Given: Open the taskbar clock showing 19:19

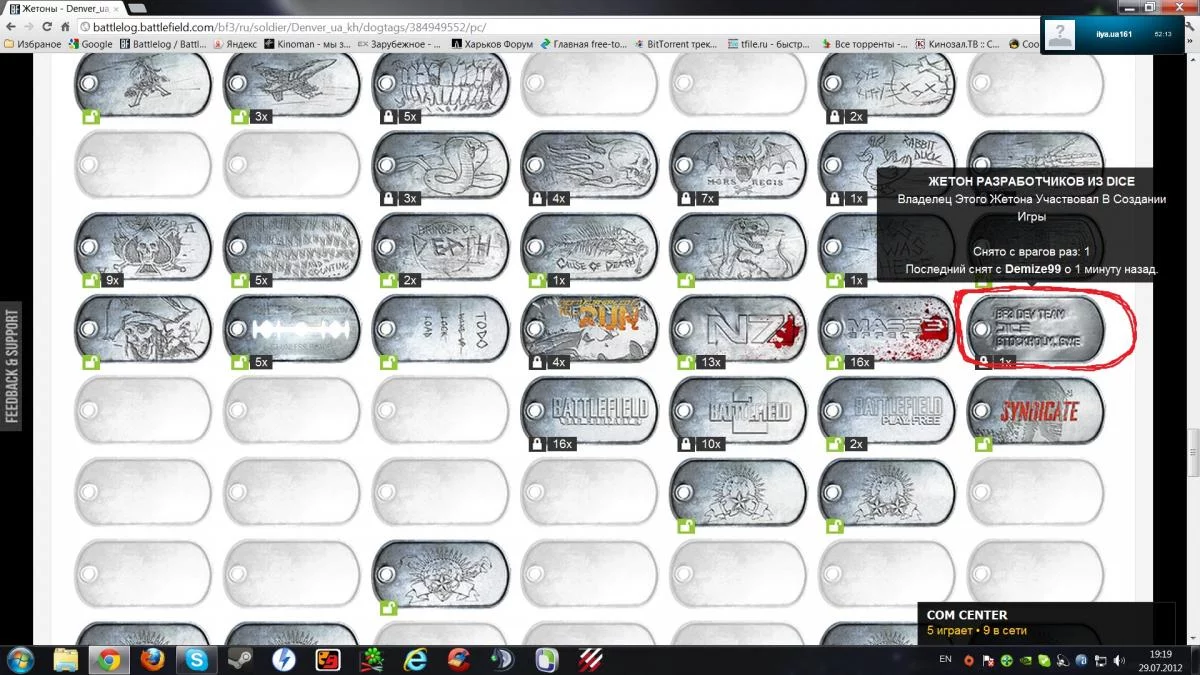Looking at the screenshot, I should point(1161,660).
